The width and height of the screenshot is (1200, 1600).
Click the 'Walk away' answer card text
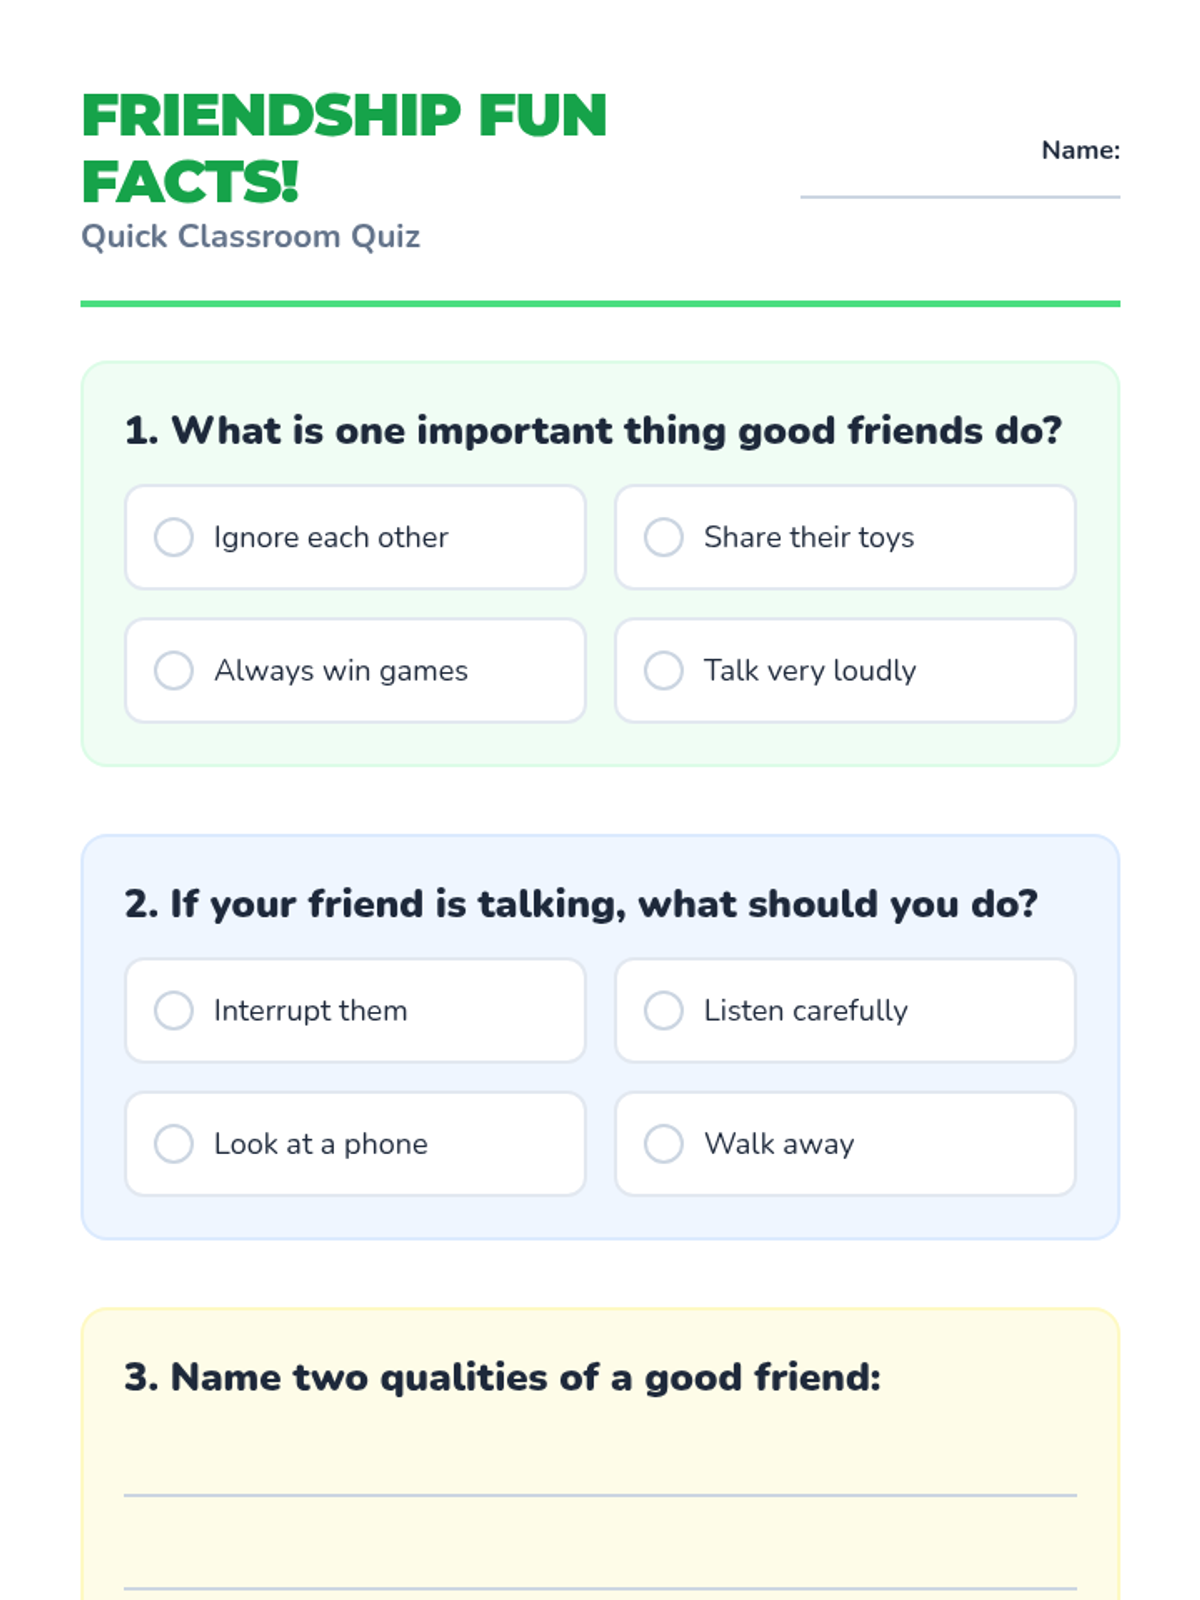click(779, 1143)
